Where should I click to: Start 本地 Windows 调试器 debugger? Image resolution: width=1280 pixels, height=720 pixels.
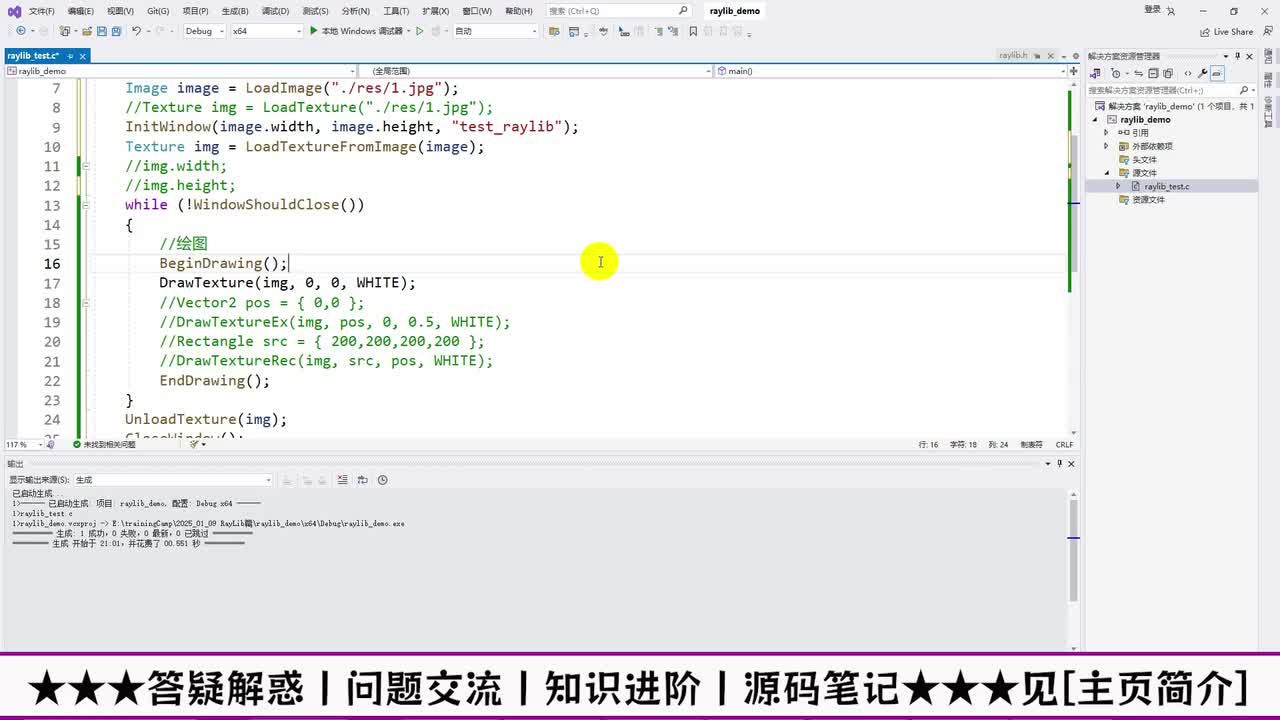356,31
